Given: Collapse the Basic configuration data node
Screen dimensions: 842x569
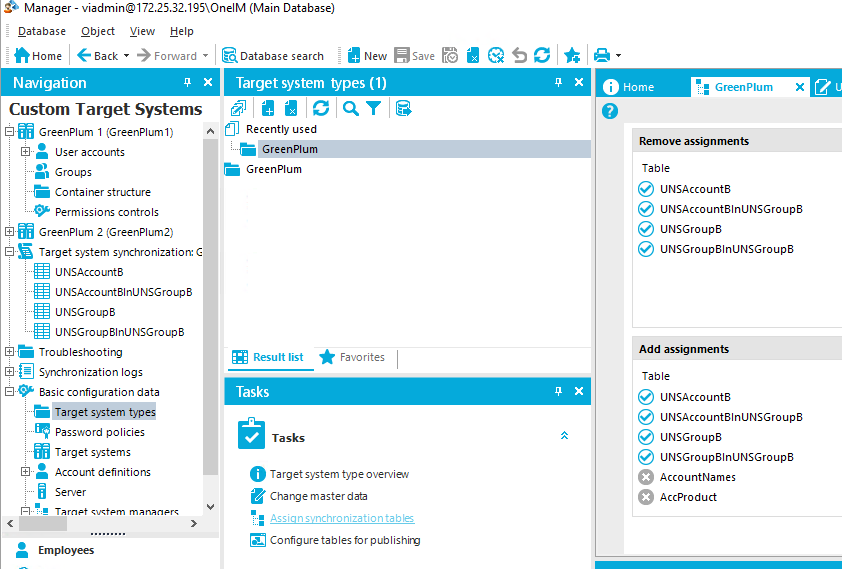Looking at the screenshot, I should point(9,392).
